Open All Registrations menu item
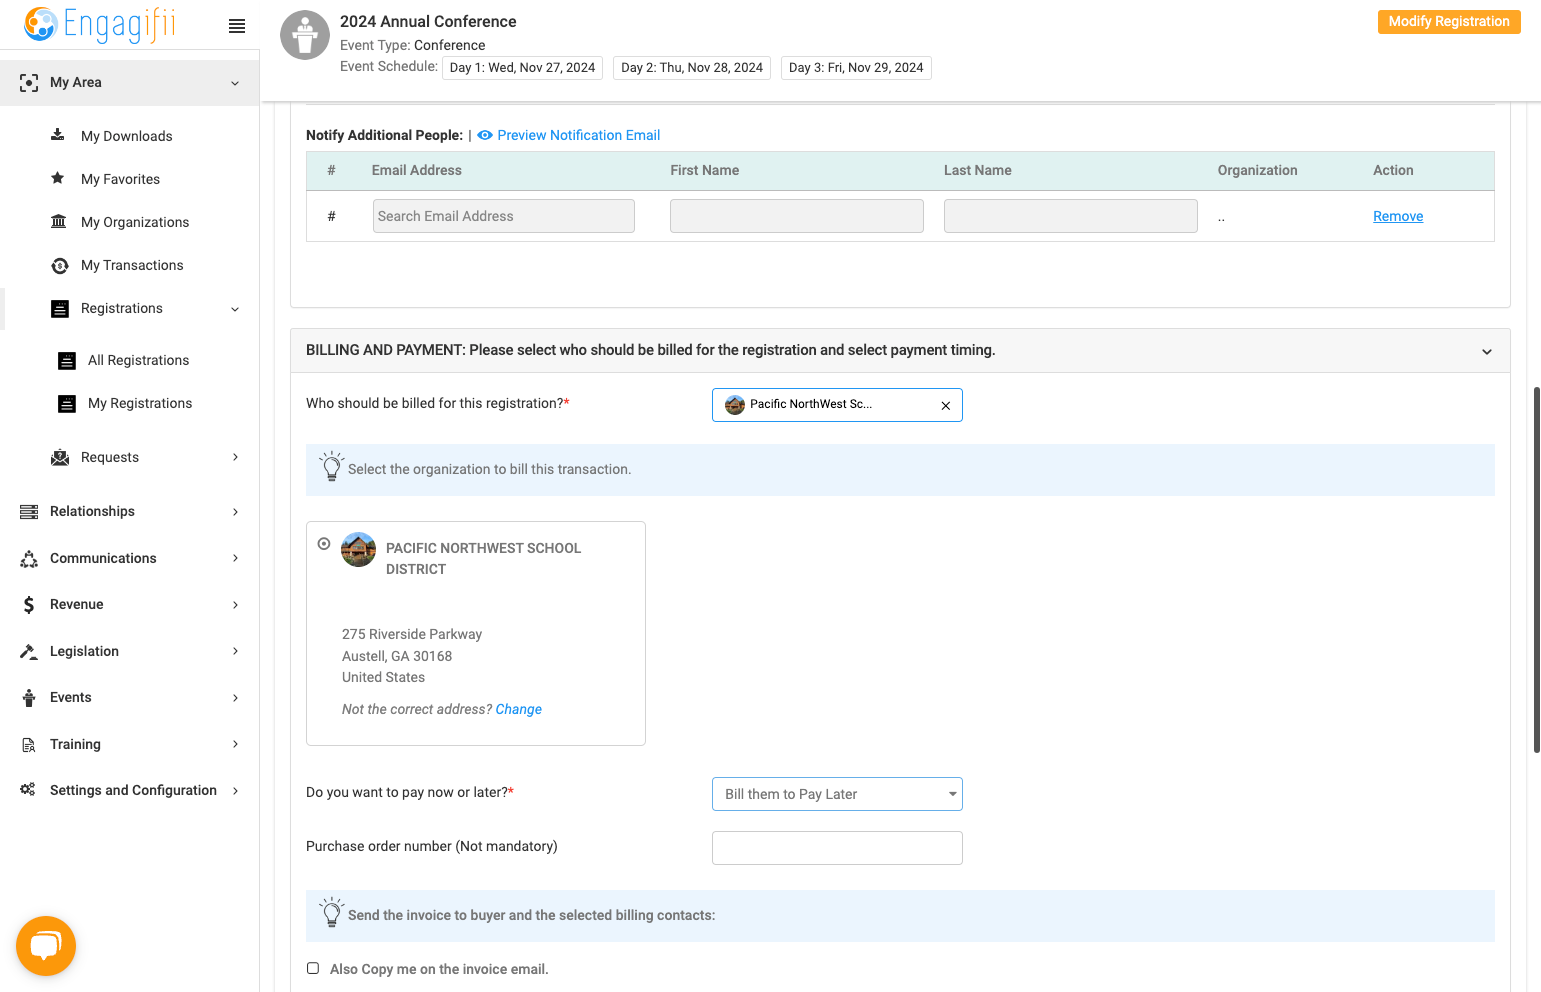1541x992 pixels. [138, 360]
